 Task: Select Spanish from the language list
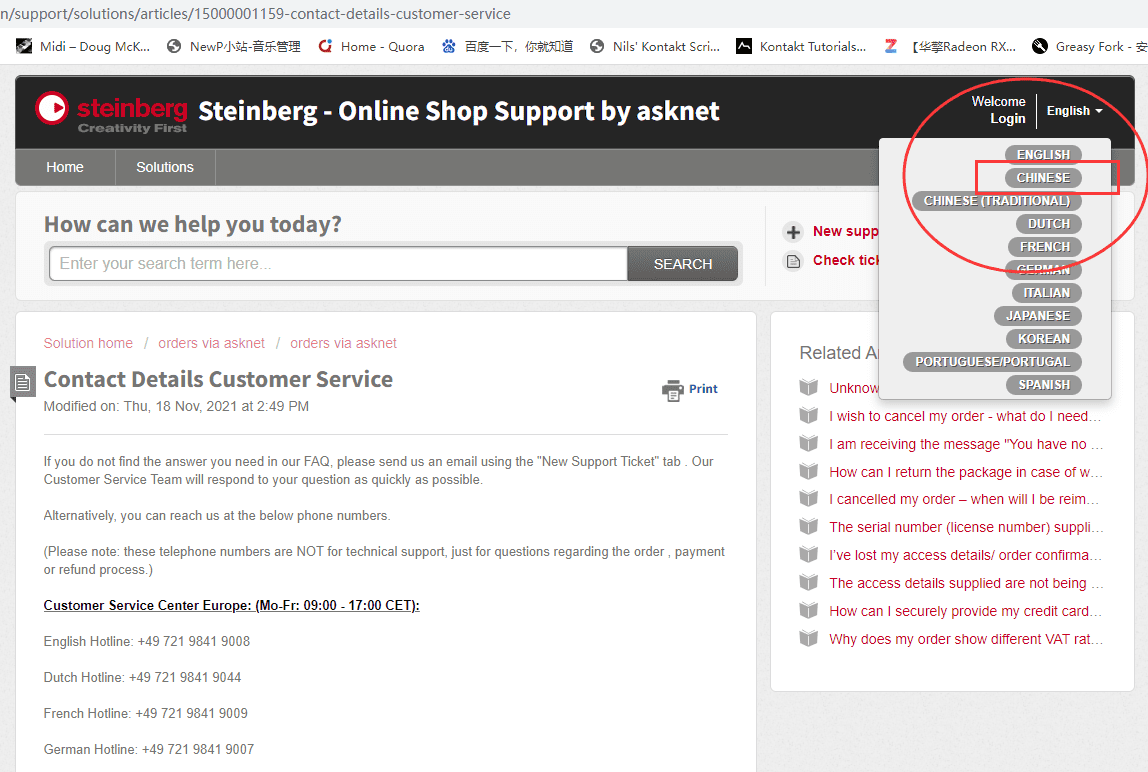pos(1044,385)
